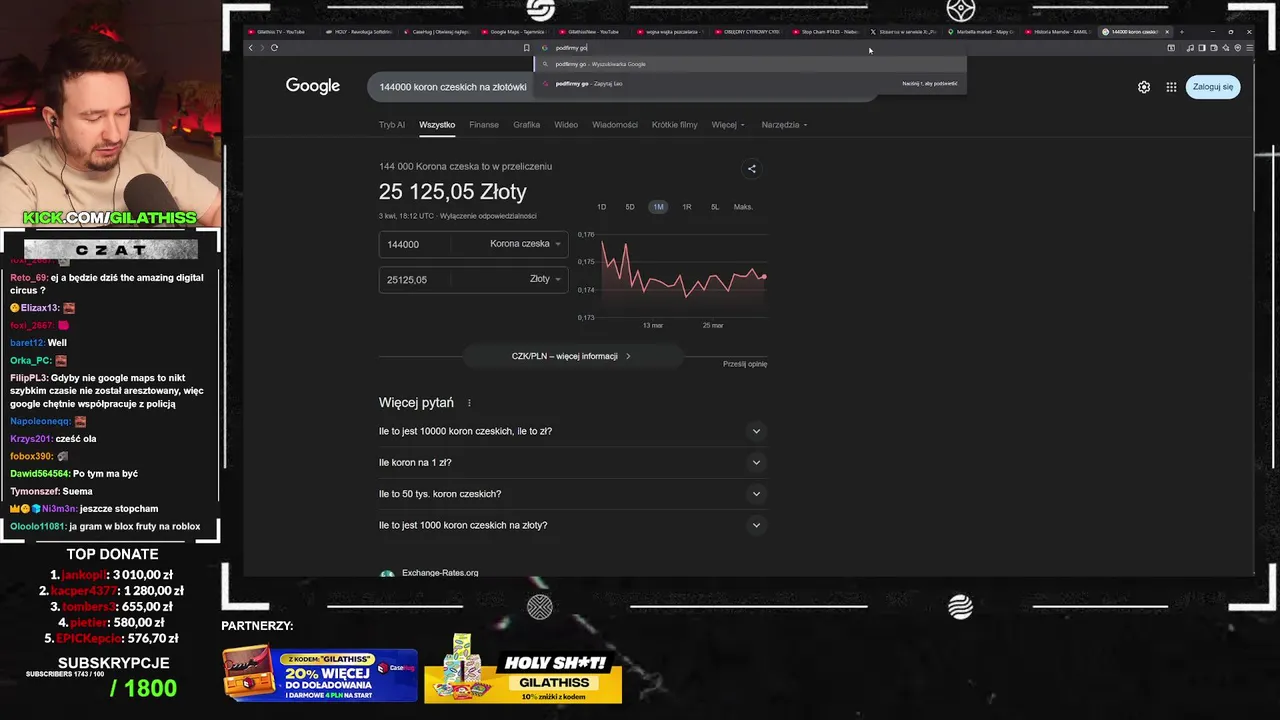This screenshot has height=720, width=1280.
Task: Click top donor jankopl entry
Action: coord(113,575)
